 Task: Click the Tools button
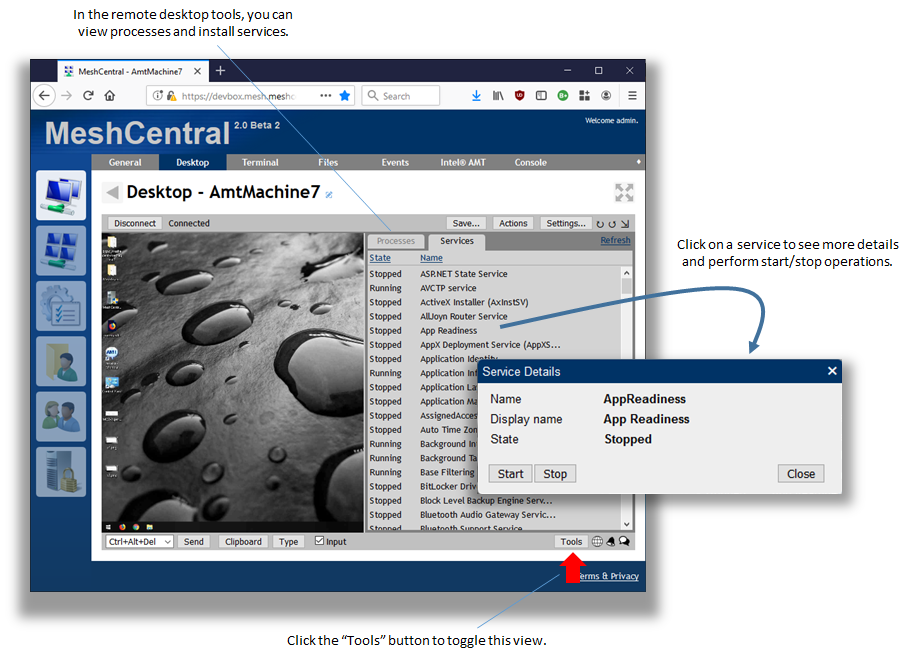[x=571, y=541]
